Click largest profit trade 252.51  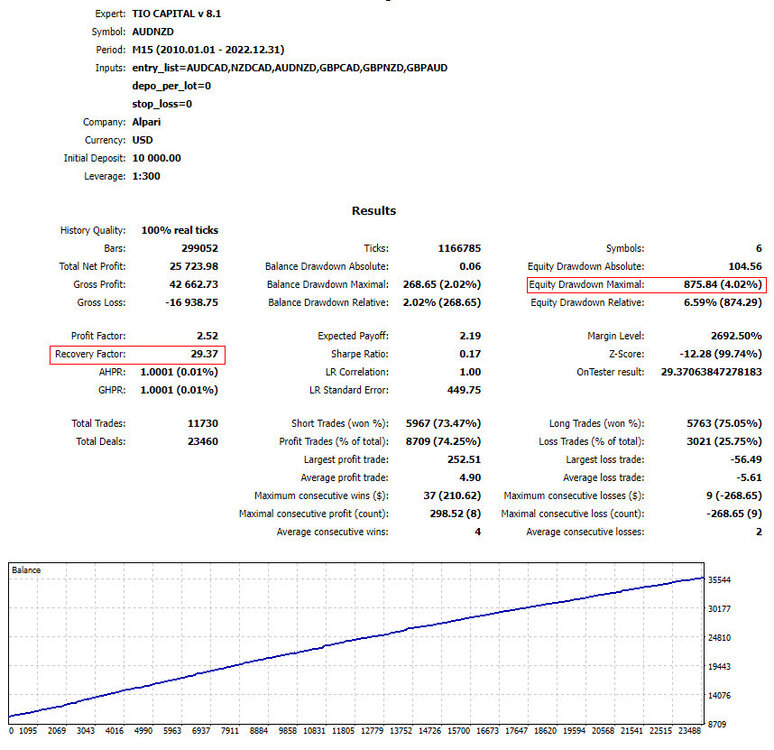point(464,460)
